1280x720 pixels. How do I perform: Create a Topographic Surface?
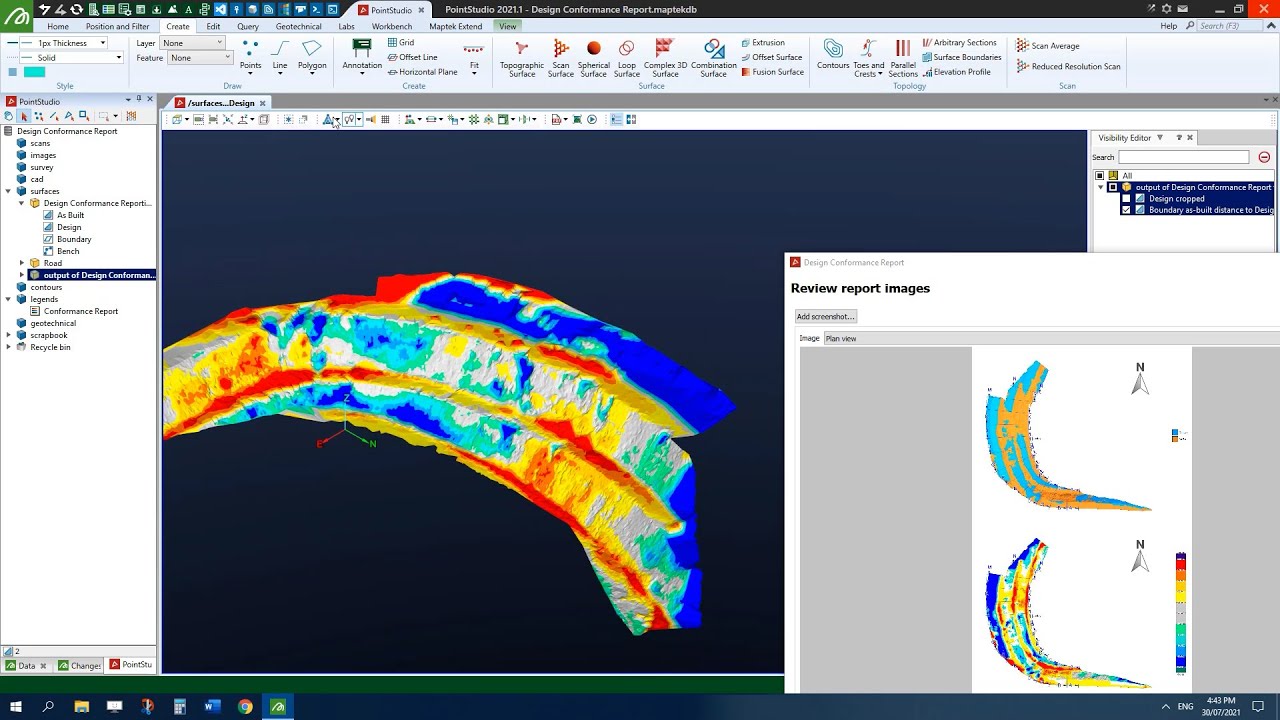(x=521, y=58)
